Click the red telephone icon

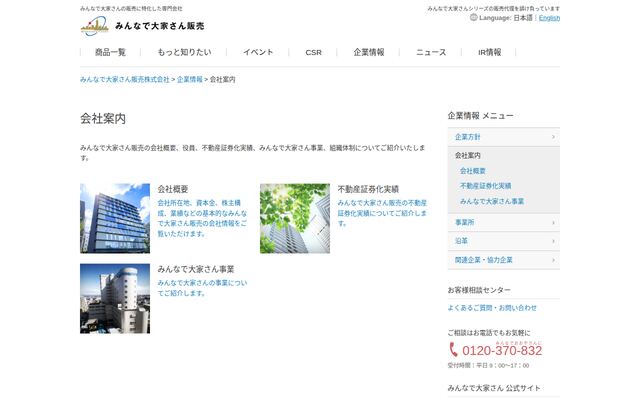tap(453, 350)
